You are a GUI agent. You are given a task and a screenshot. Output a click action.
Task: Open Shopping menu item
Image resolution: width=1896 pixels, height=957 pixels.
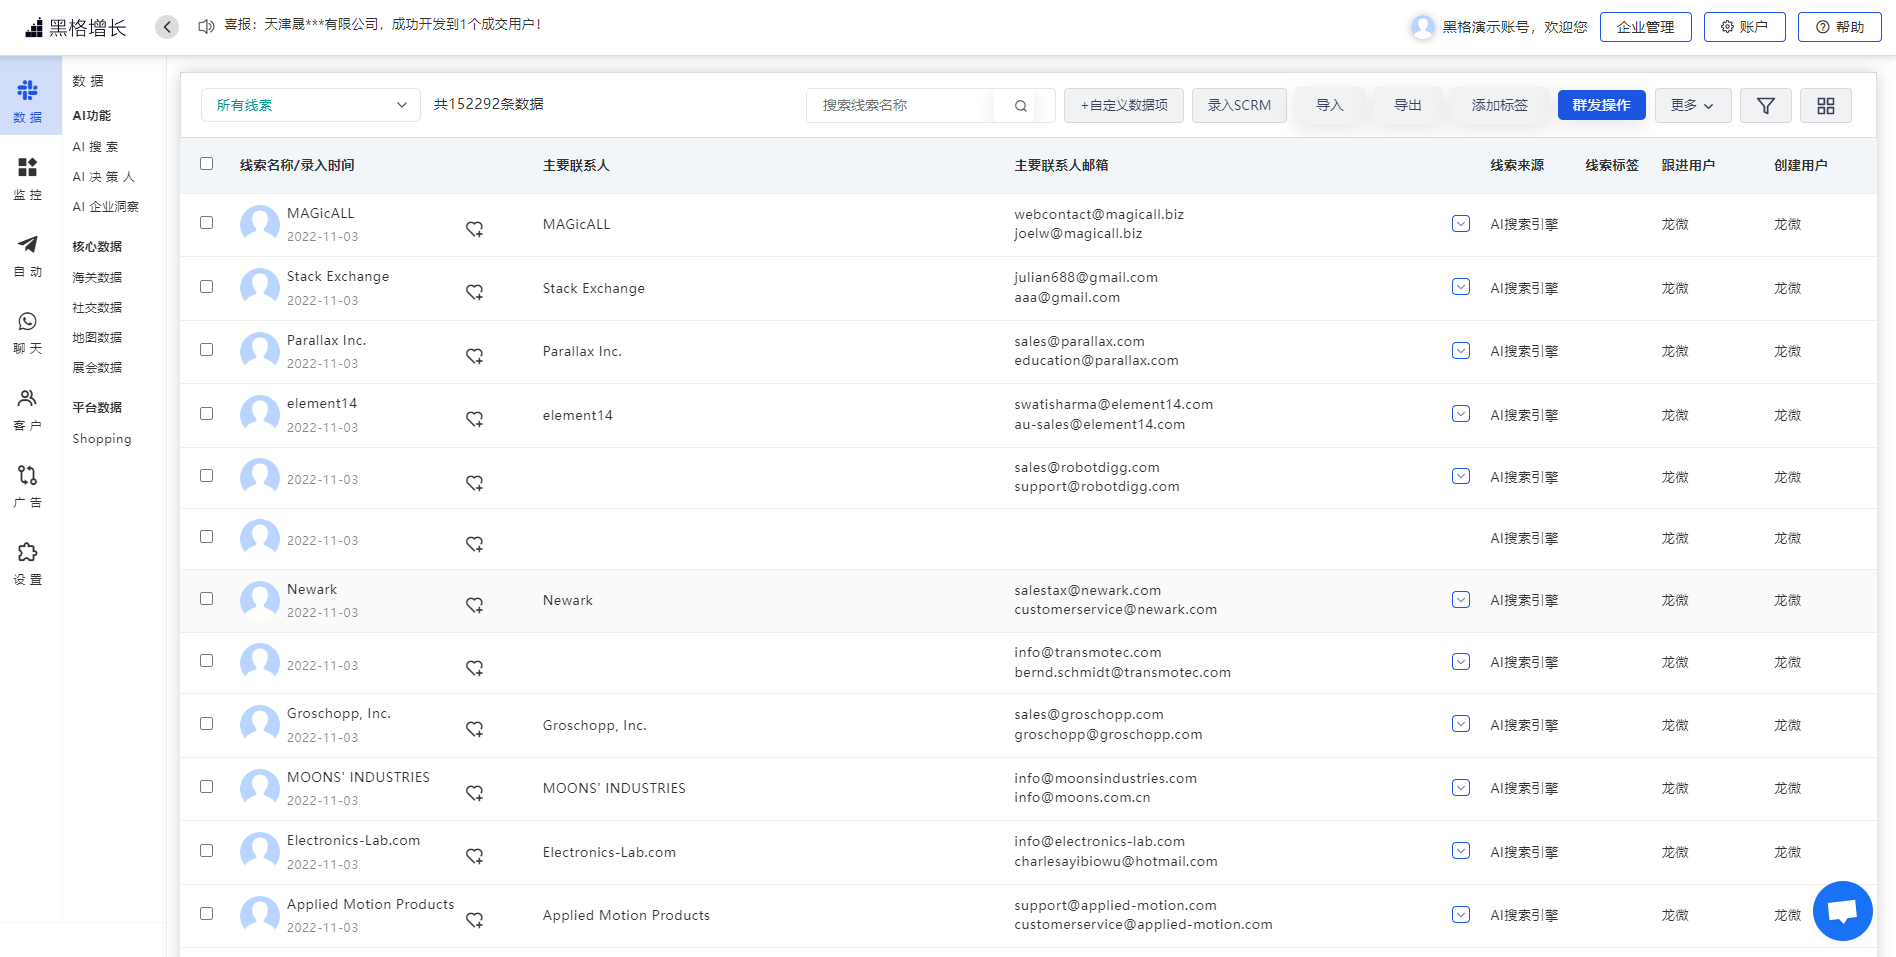(102, 439)
